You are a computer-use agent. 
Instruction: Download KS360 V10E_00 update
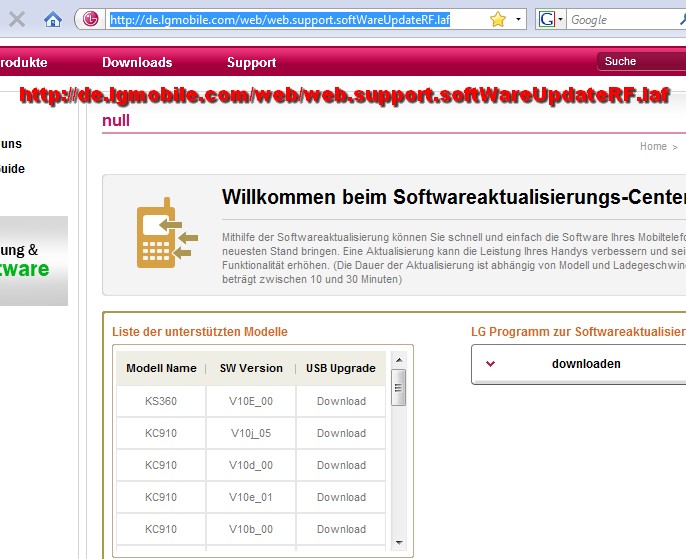coord(341,401)
